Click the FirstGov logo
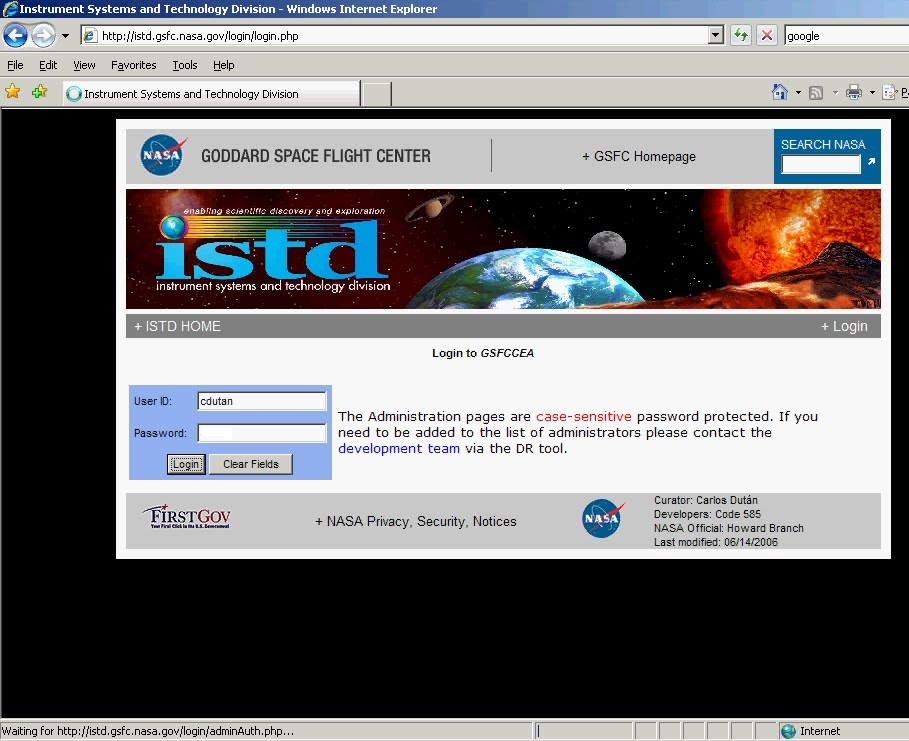Screen dimensions: 909x741 tap(187, 516)
